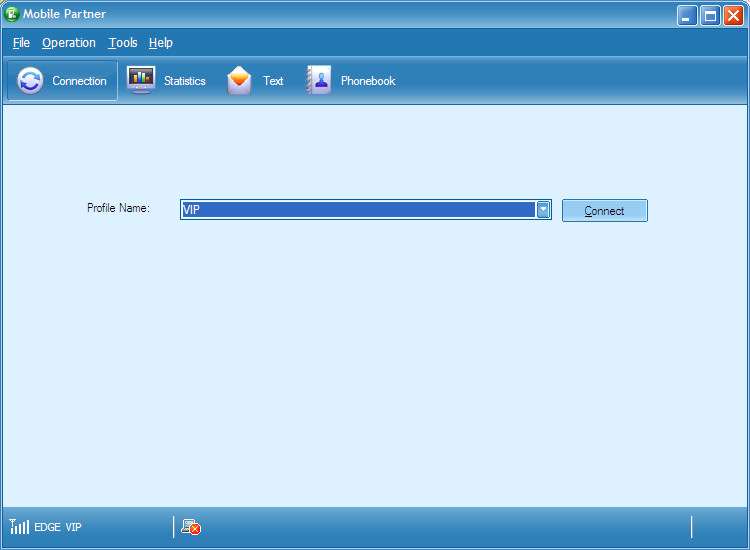The width and height of the screenshot is (750, 550).
Task: Open the Help menu
Action: 161,43
